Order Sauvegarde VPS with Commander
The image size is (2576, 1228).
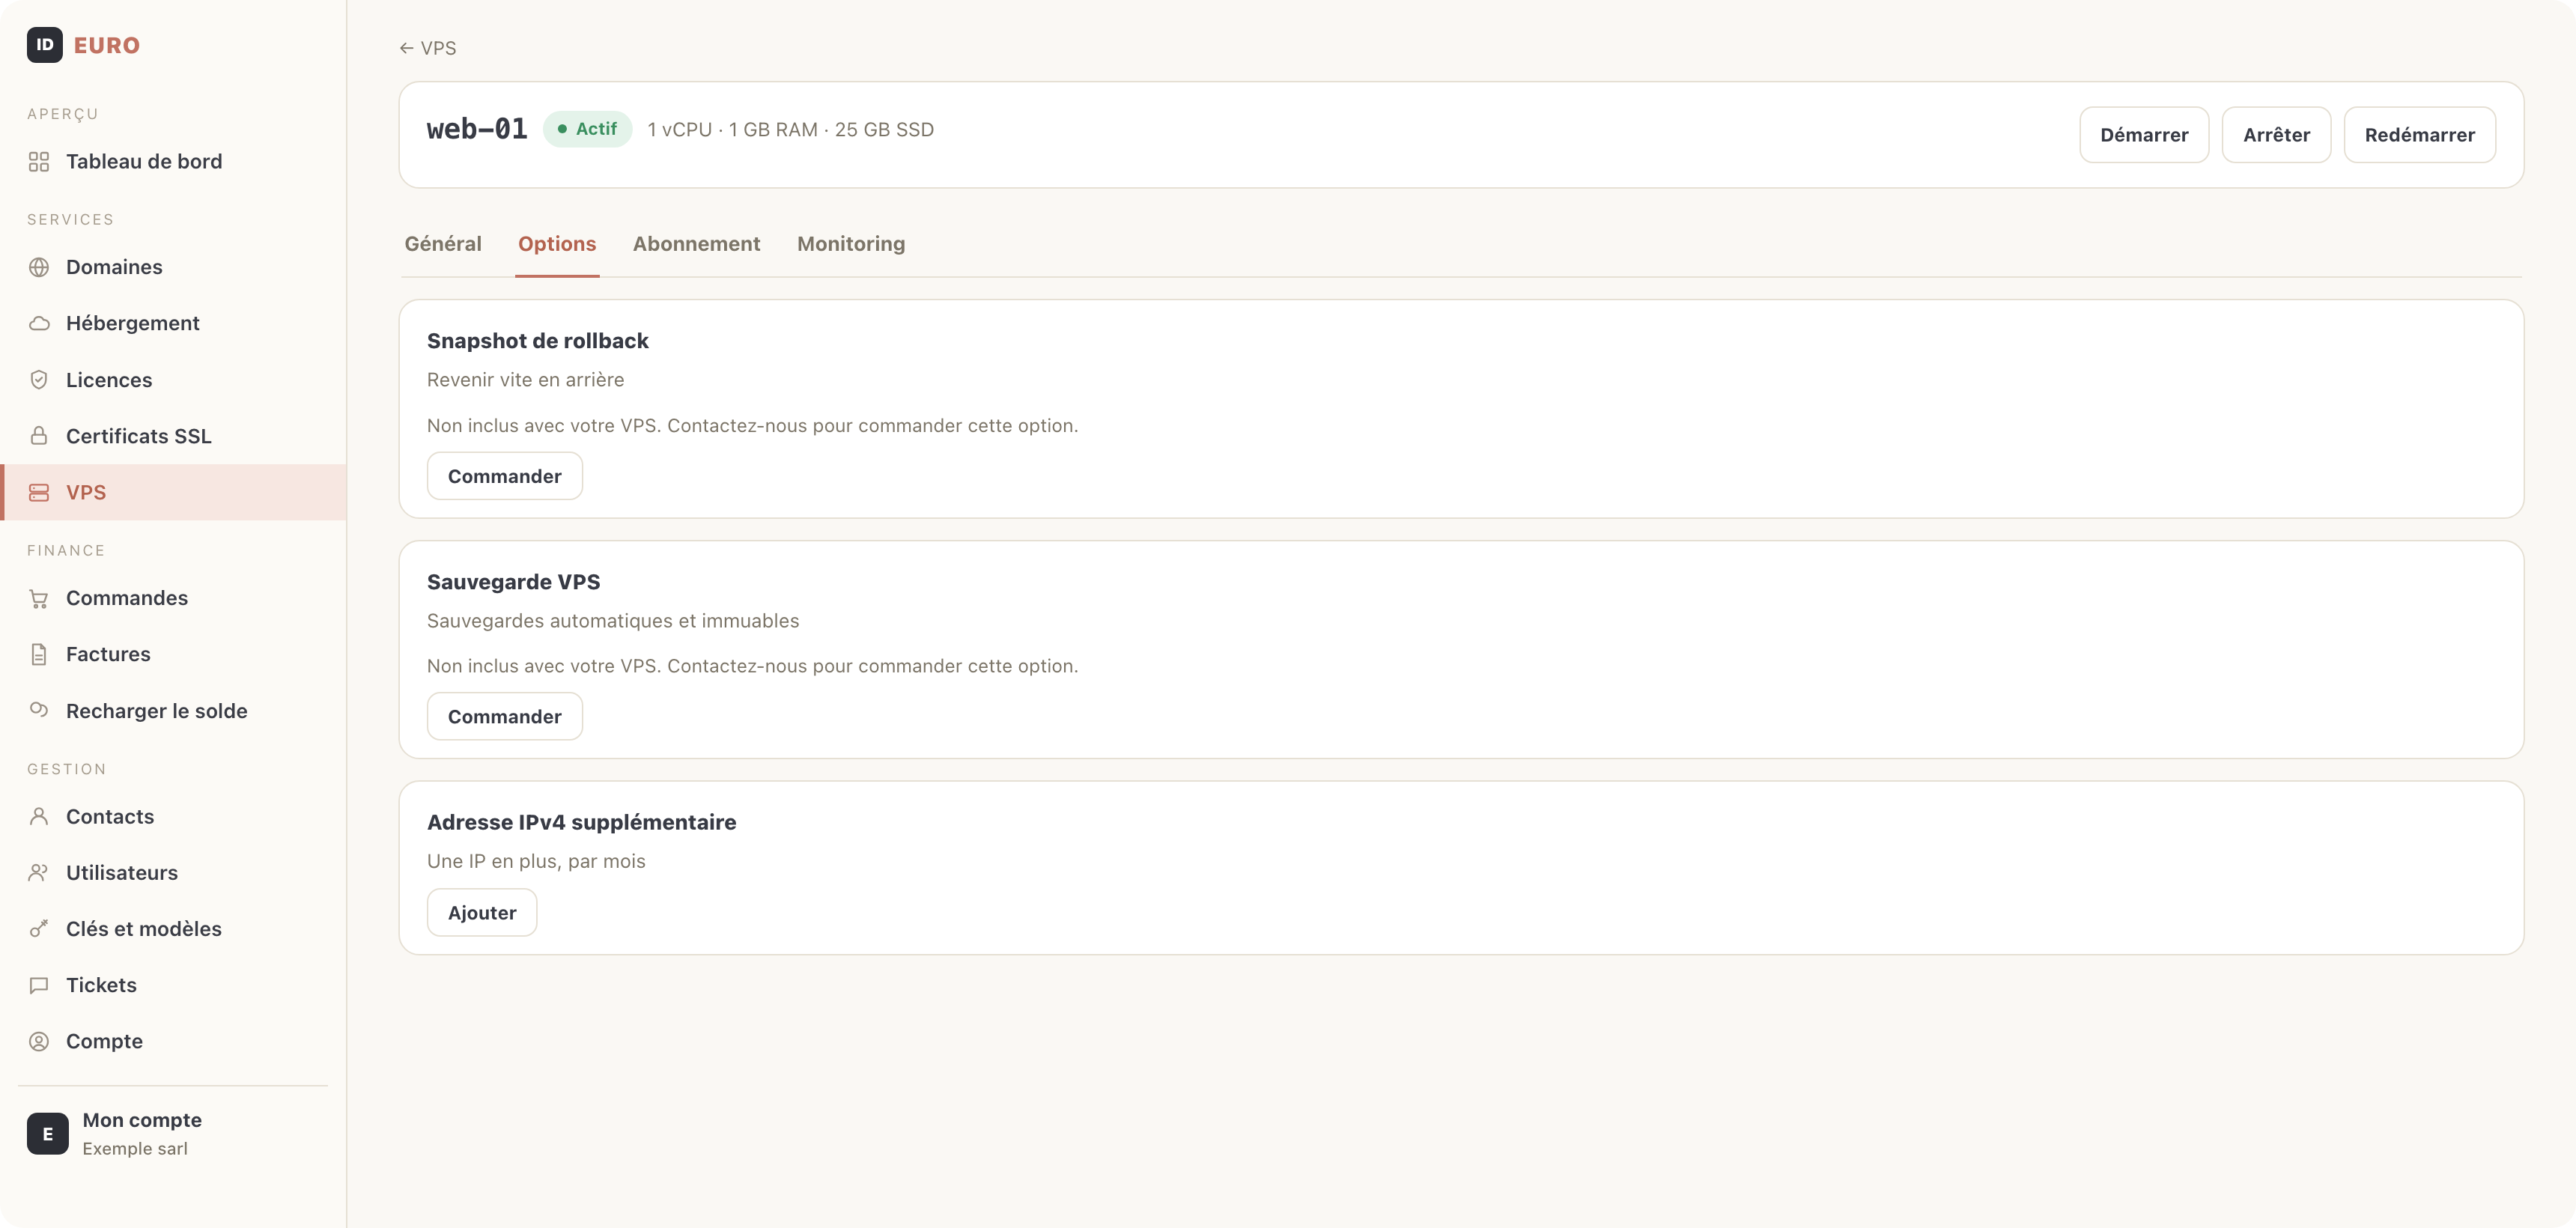[505, 716]
